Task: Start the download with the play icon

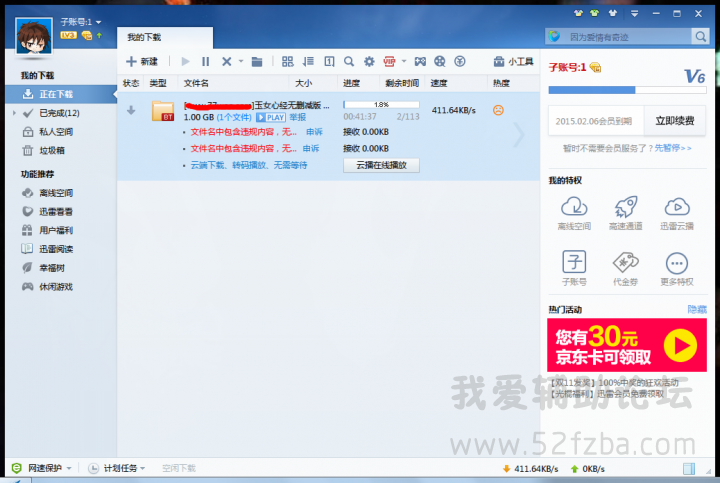Action: (x=186, y=62)
